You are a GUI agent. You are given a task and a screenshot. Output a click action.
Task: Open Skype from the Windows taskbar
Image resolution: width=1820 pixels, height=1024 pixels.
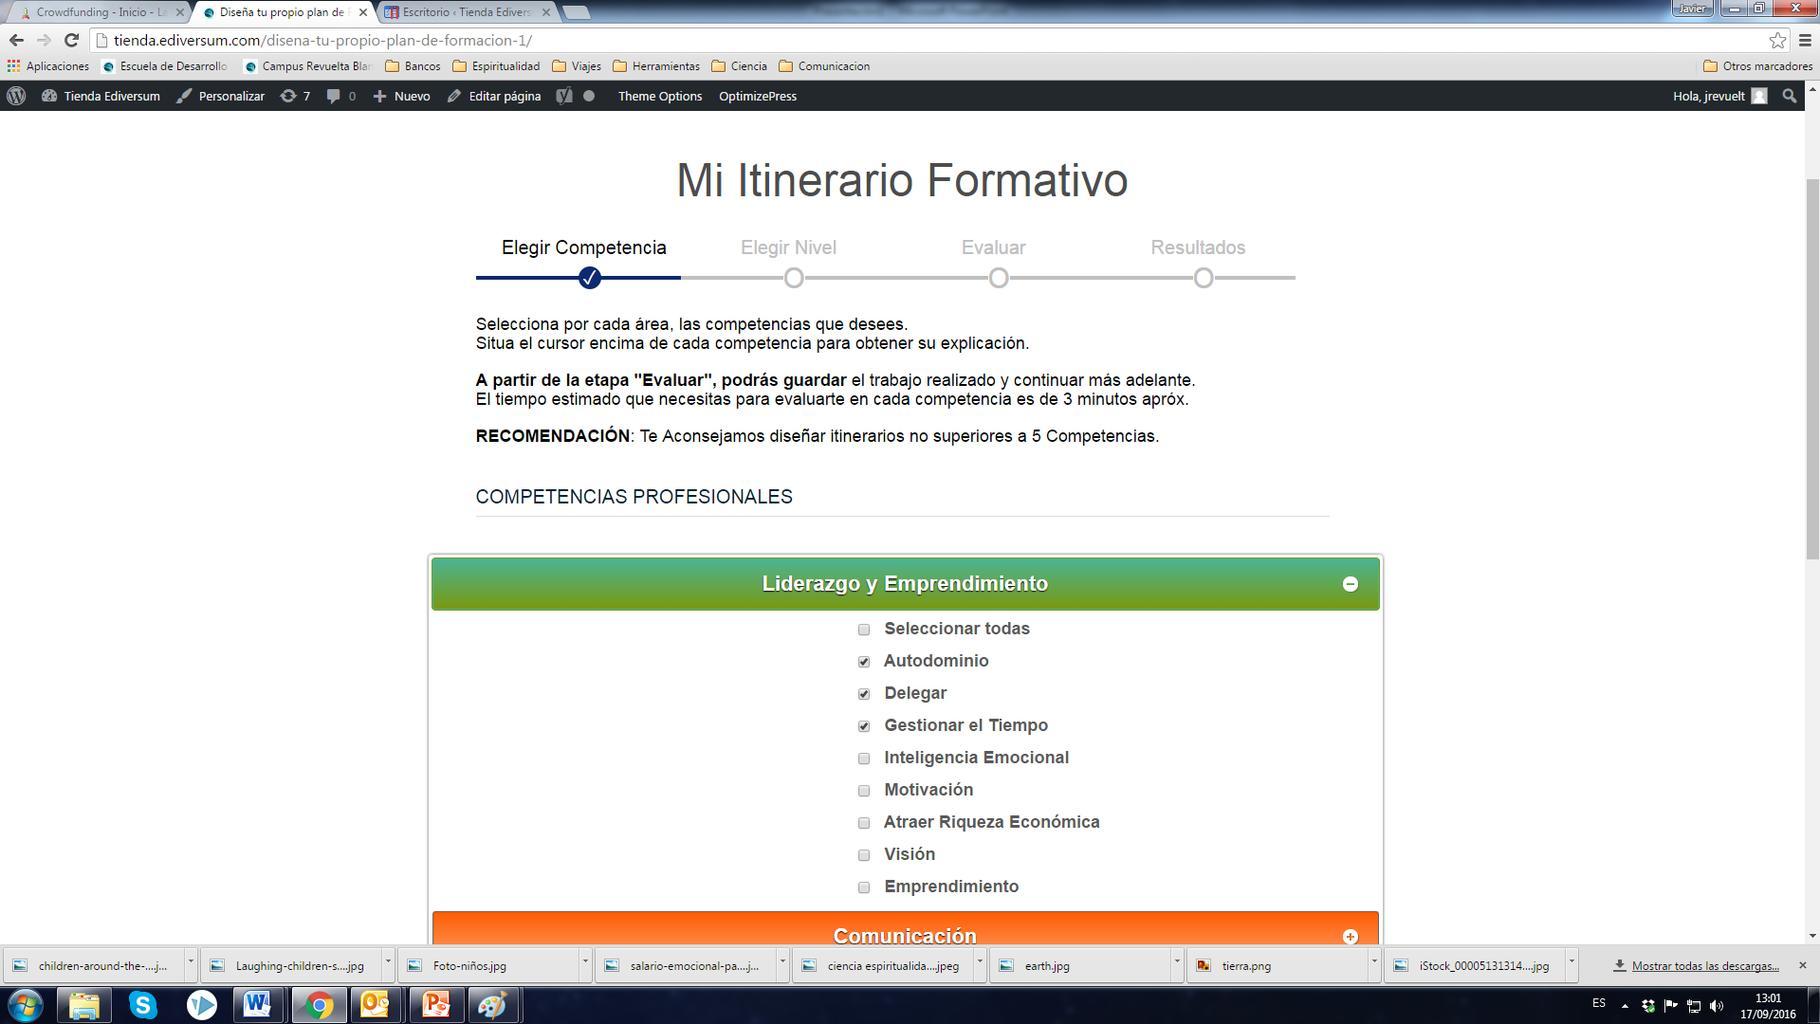(143, 1005)
